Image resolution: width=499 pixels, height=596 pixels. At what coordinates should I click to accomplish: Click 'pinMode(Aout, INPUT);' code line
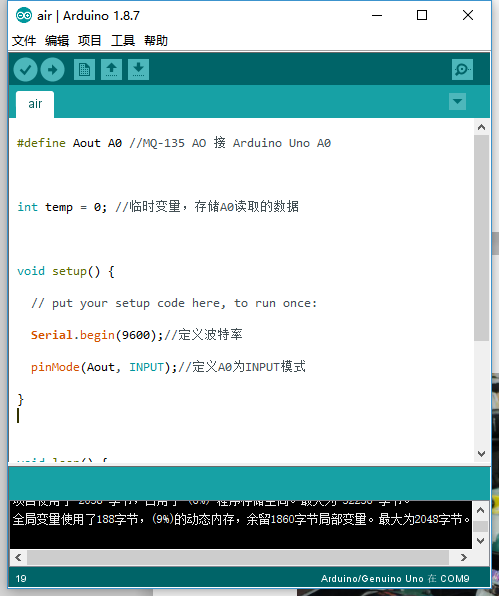[168, 367]
